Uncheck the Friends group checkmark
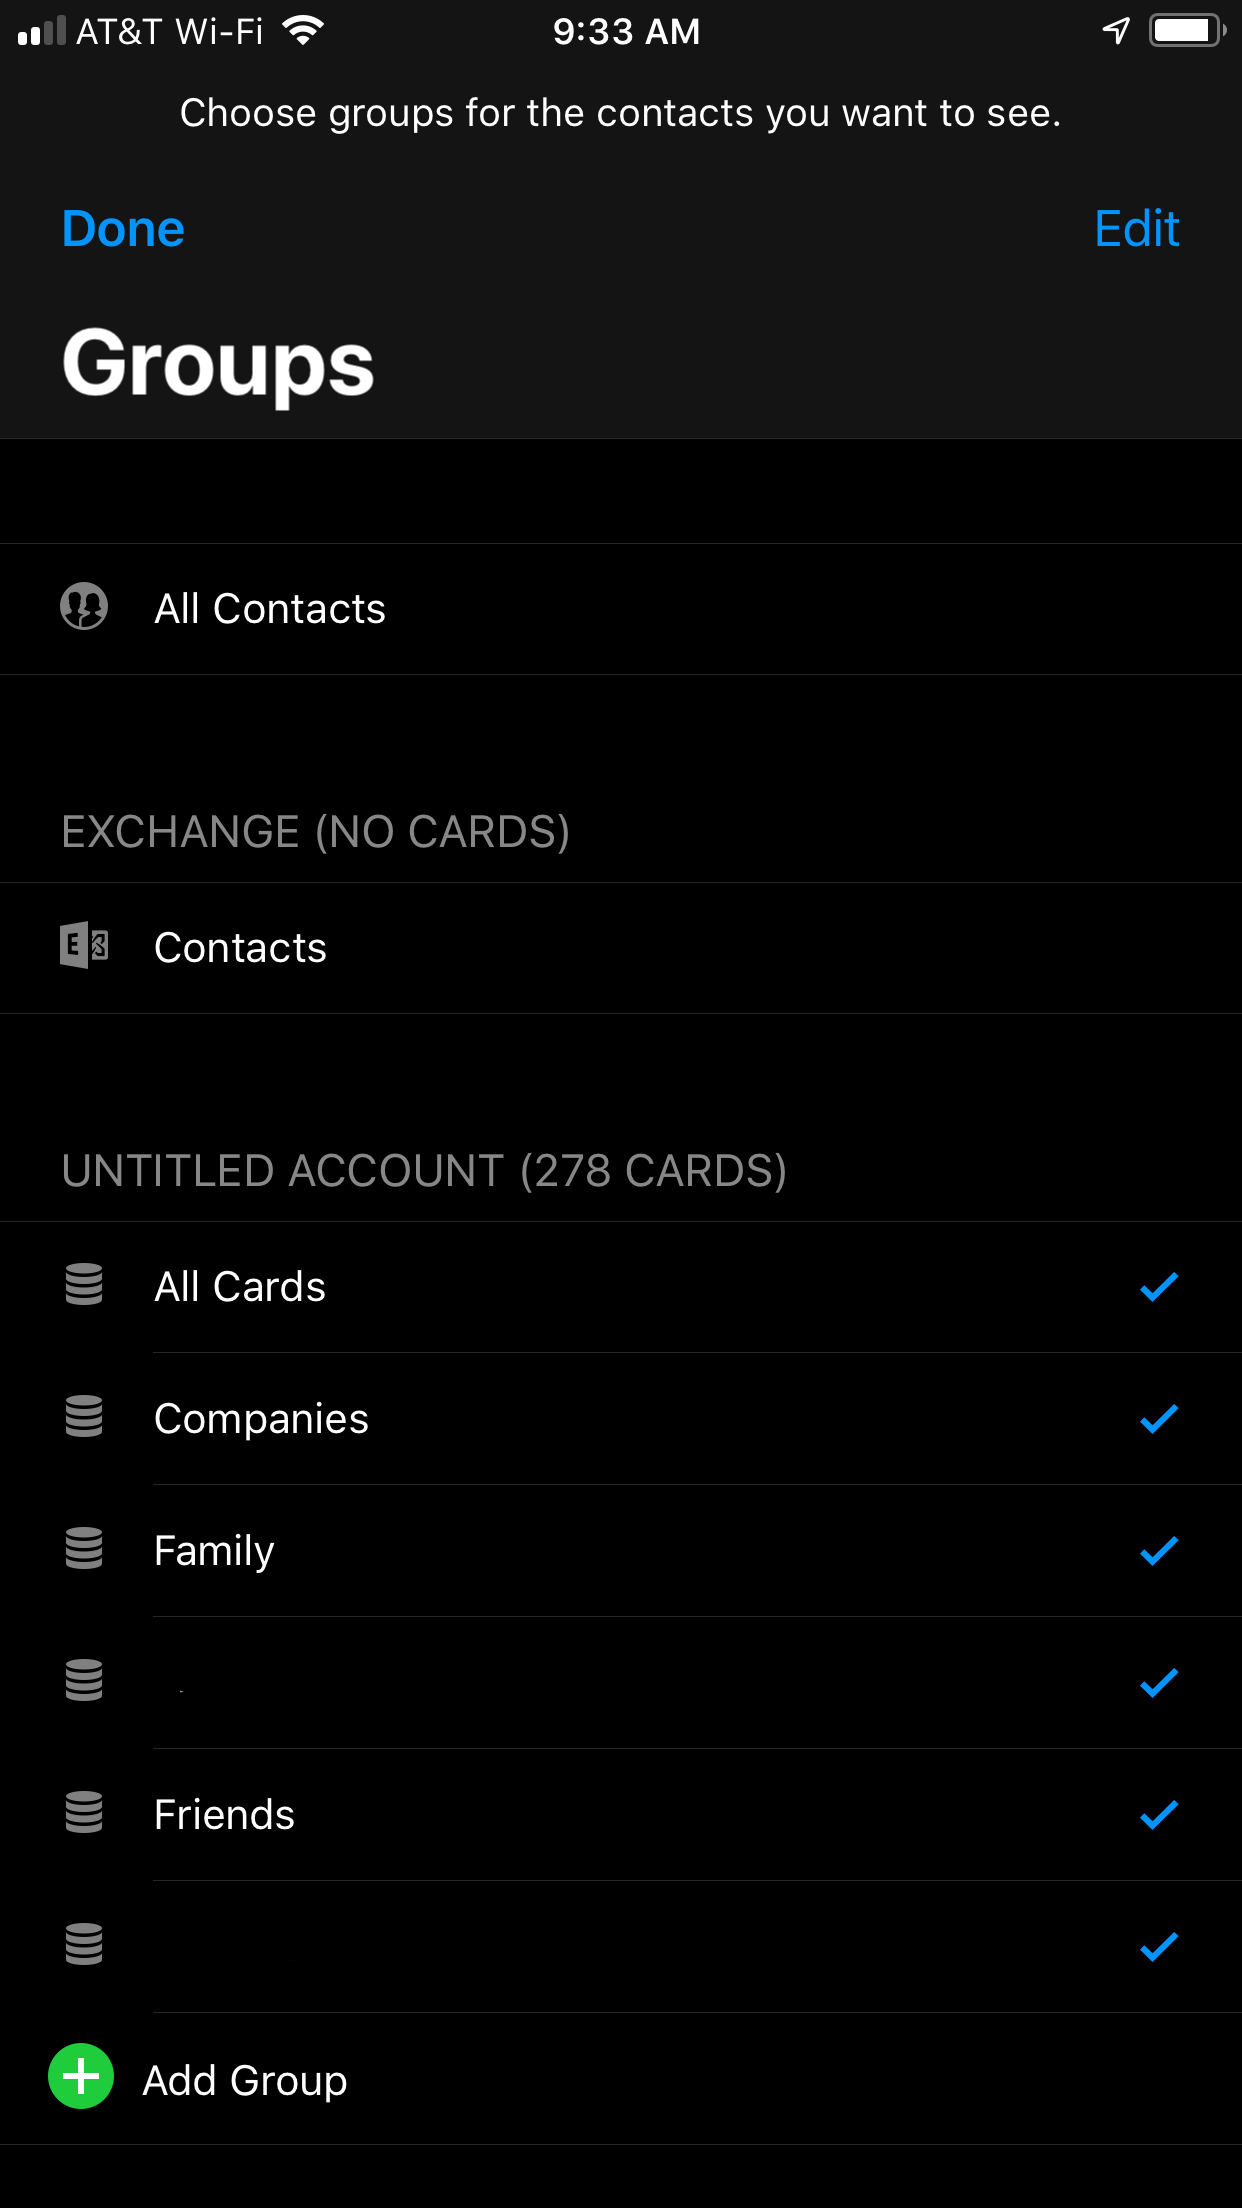This screenshot has height=2208, width=1242. coord(1159,1814)
